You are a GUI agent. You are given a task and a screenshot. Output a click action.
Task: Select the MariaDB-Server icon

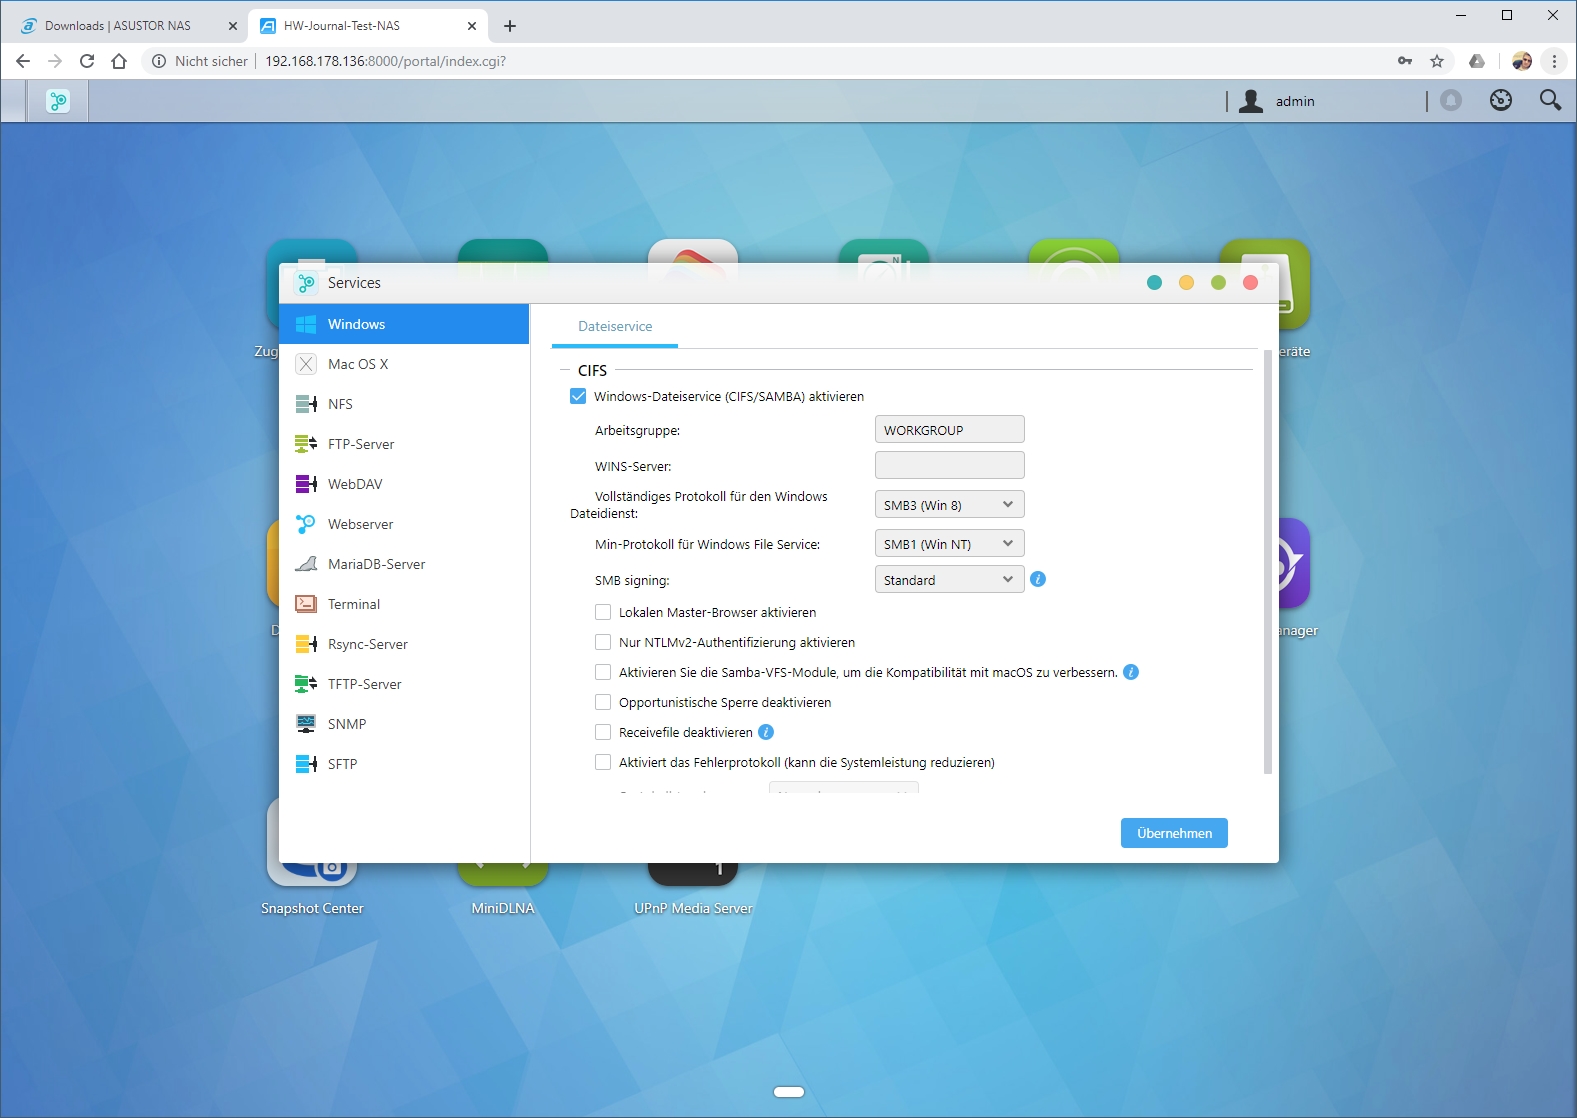306,564
